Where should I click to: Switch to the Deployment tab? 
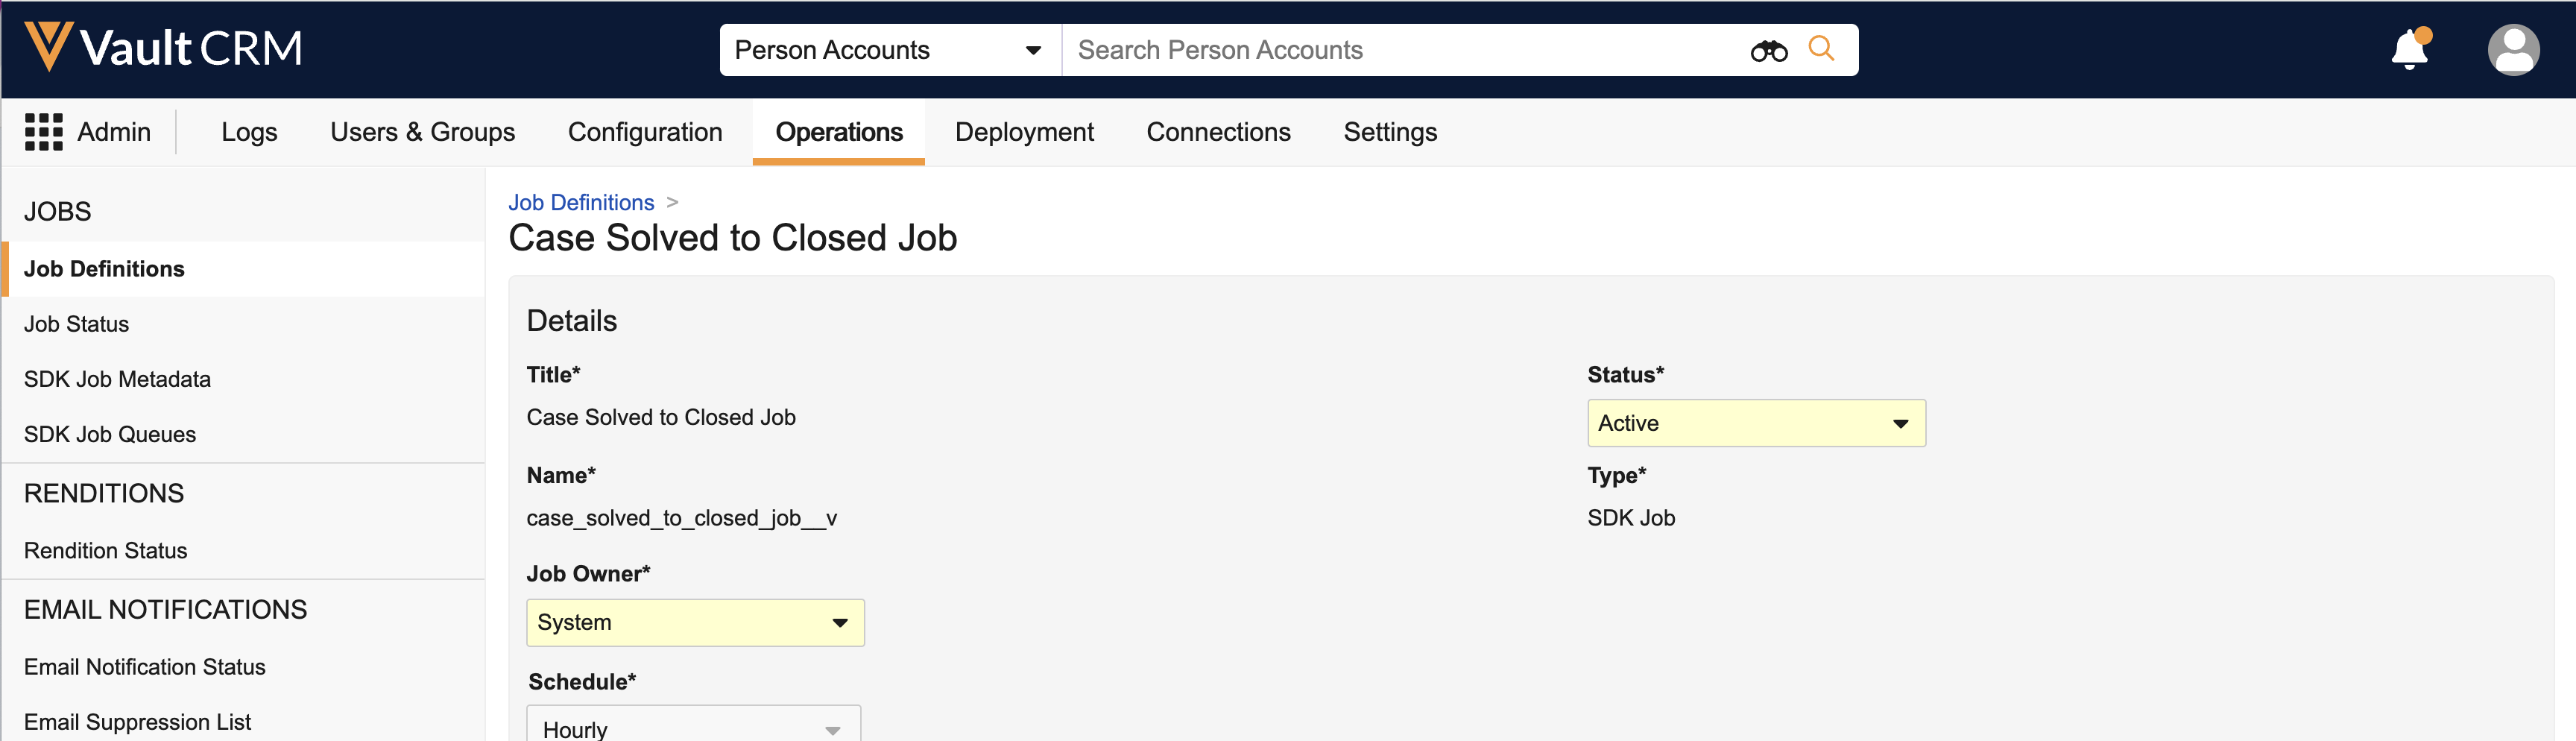pos(1023,132)
